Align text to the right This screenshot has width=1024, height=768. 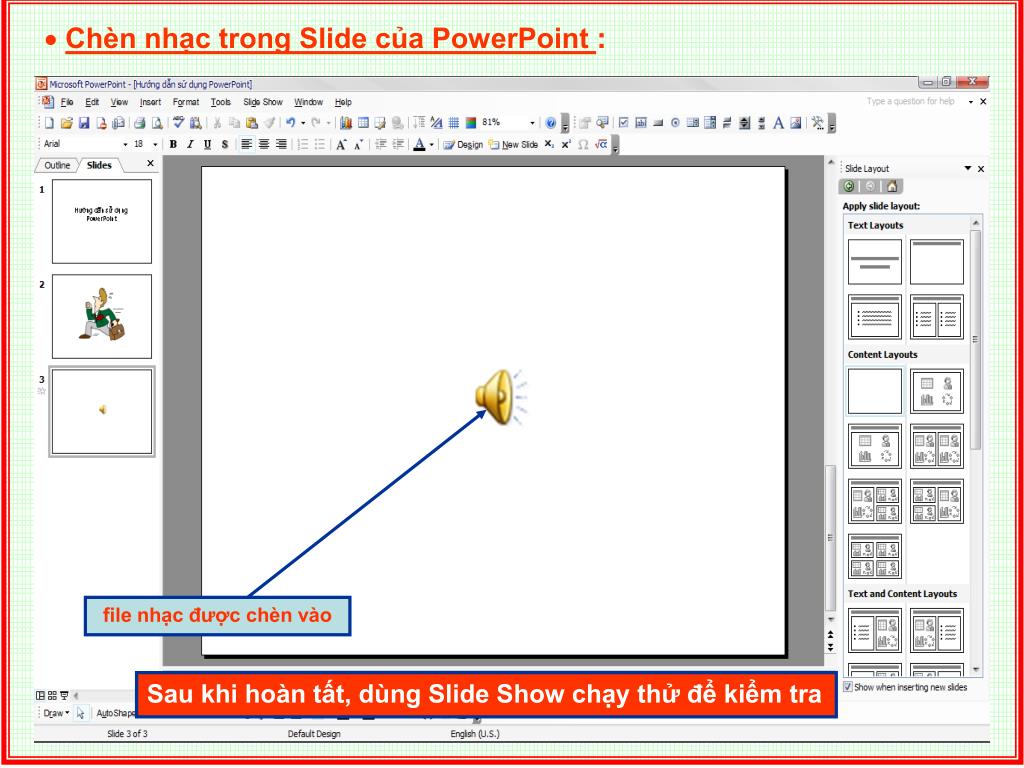click(281, 144)
